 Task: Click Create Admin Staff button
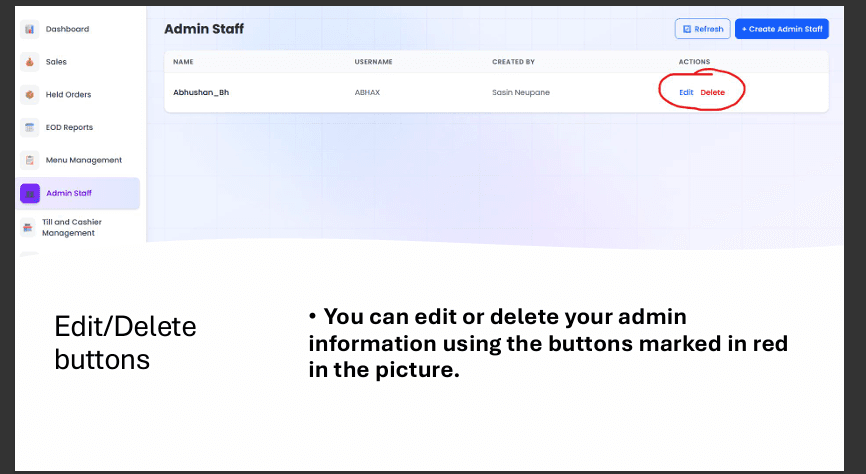click(x=781, y=29)
